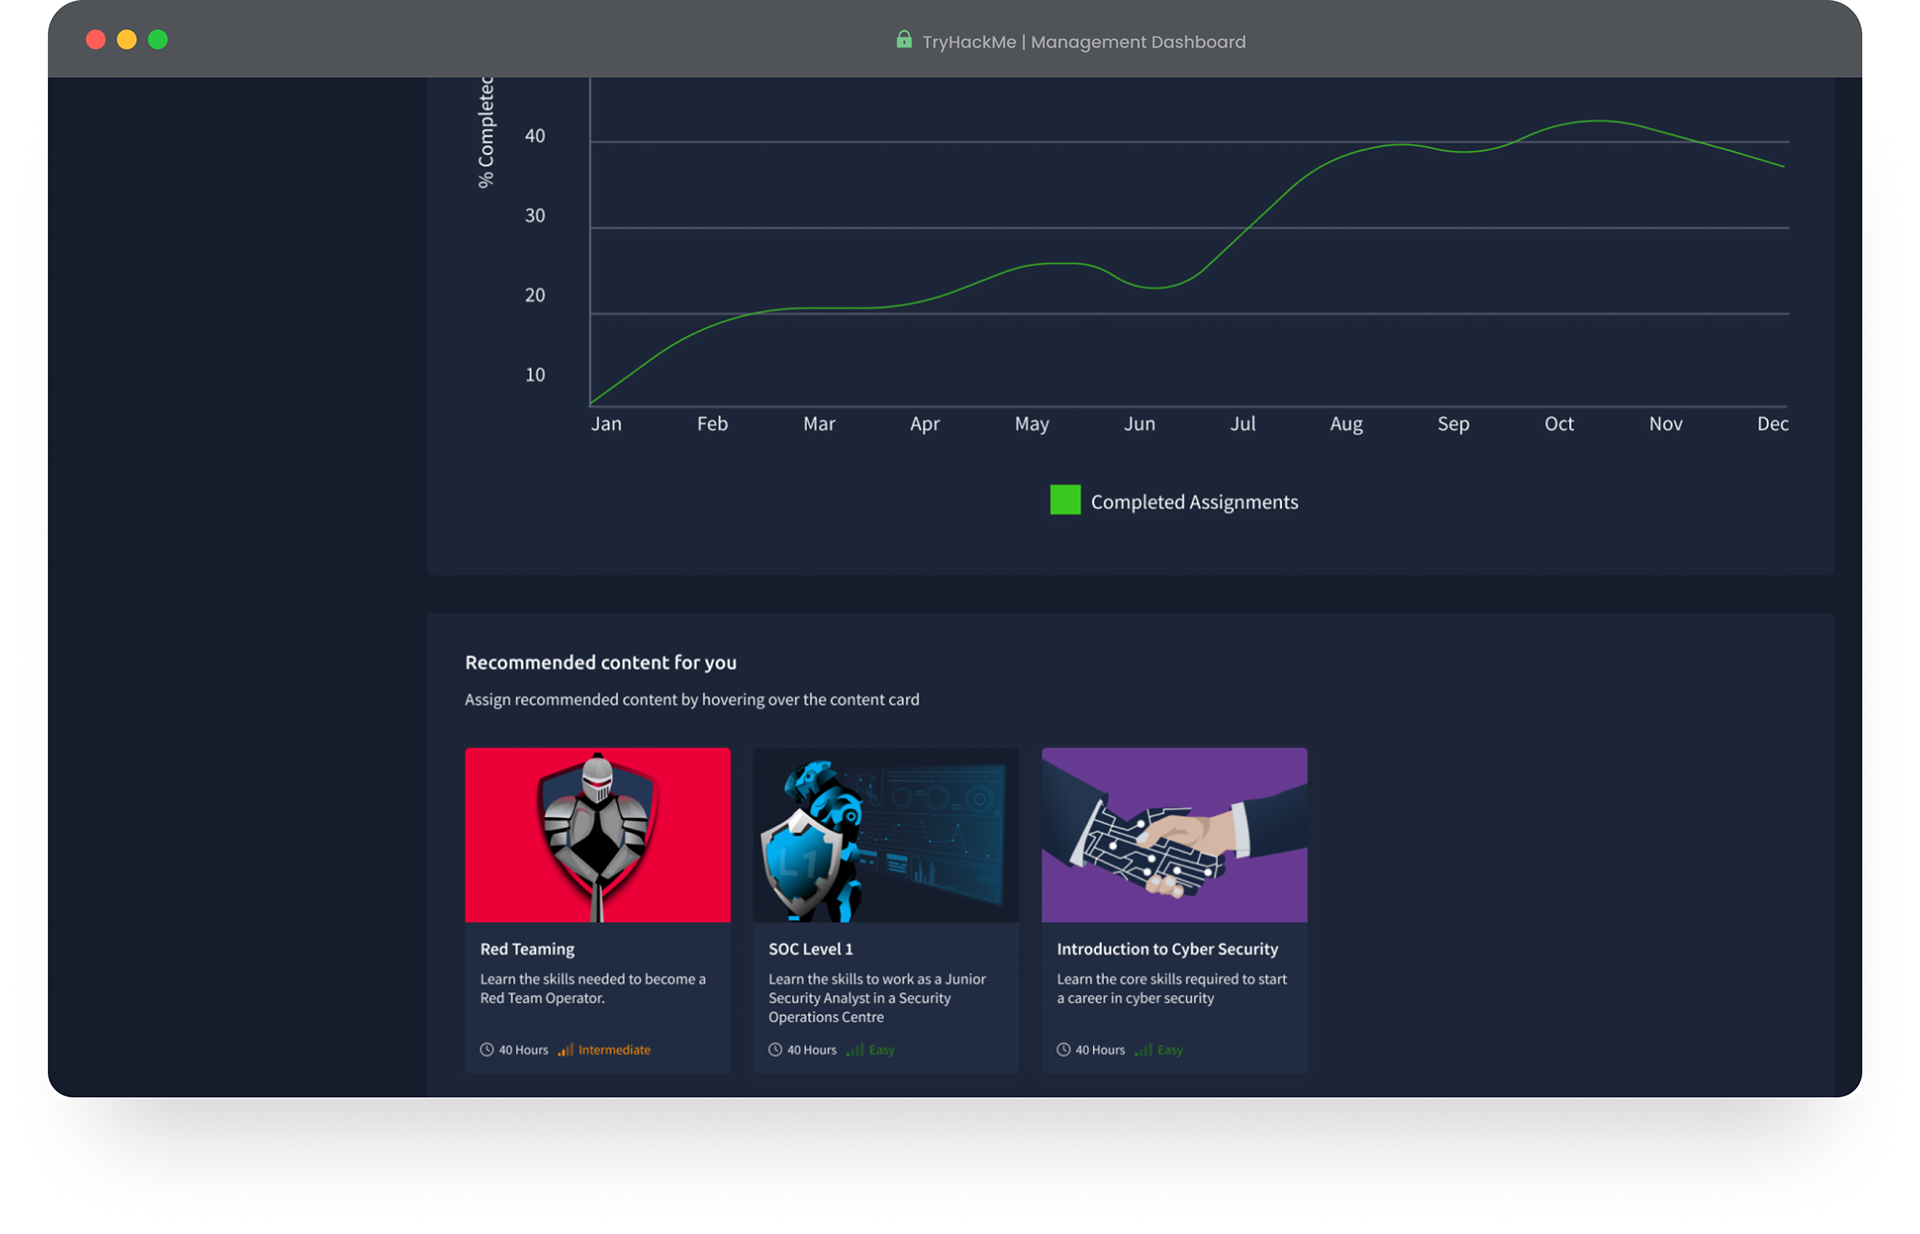Click the Red Teaming description text
The height and width of the screenshot is (1234, 1920).
593,988
